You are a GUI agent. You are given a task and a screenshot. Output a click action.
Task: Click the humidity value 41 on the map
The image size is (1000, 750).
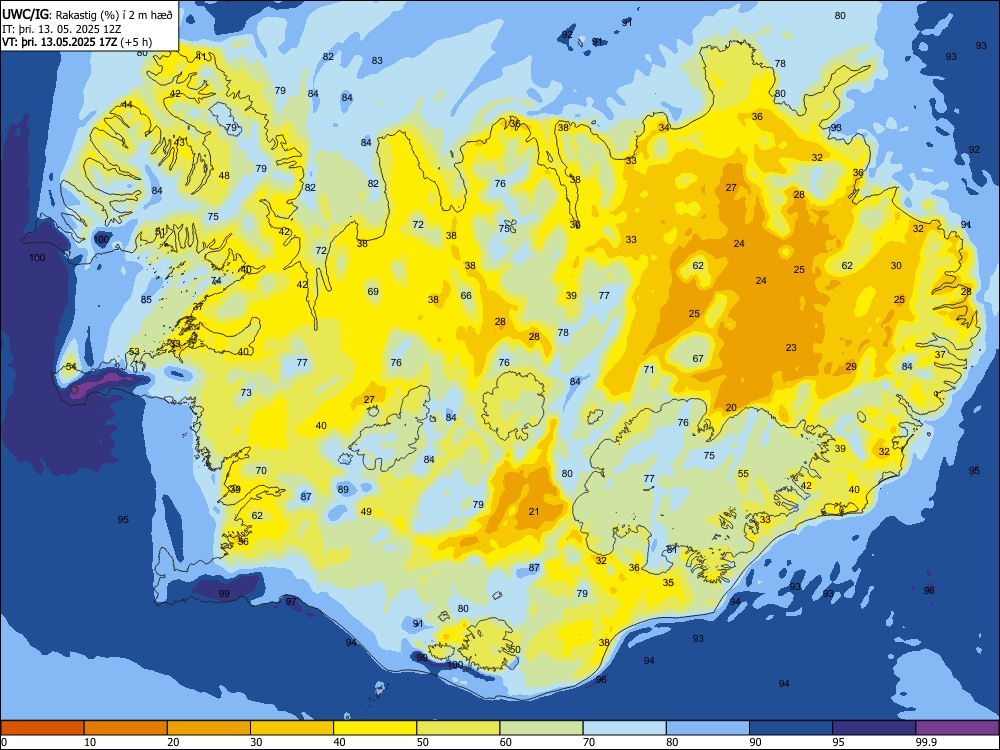click(x=201, y=56)
